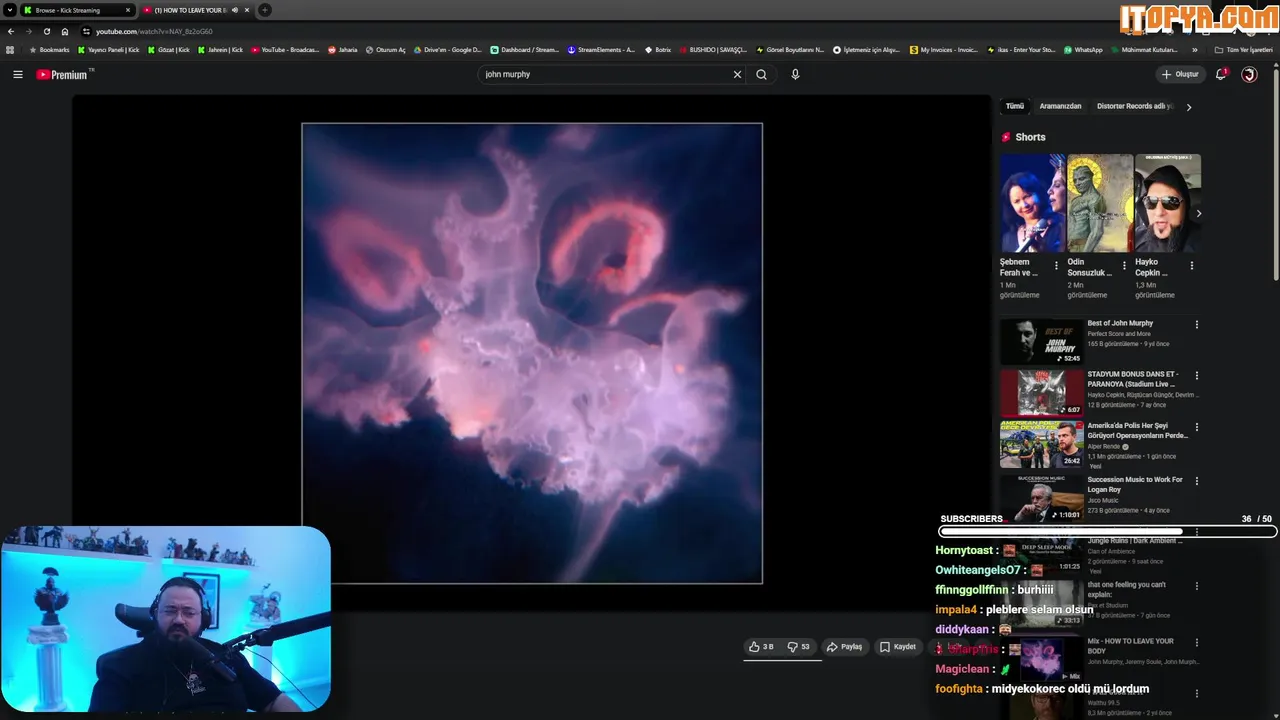Open YouTube notifications bell
1280x720 pixels.
point(1221,74)
